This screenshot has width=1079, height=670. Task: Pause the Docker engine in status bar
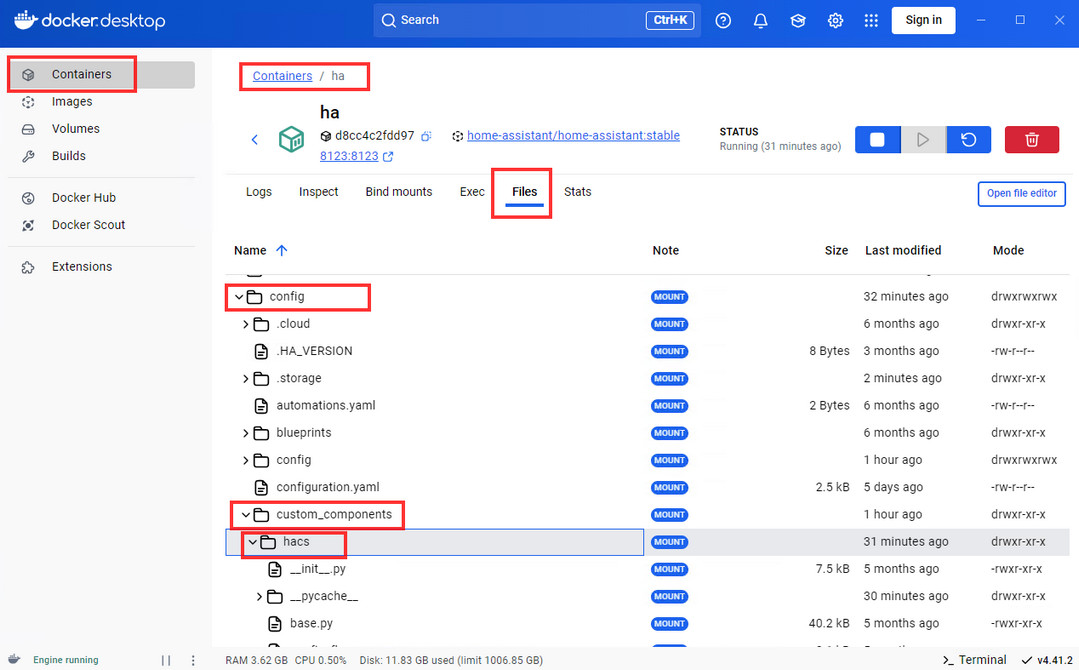(x=166, y=660)
